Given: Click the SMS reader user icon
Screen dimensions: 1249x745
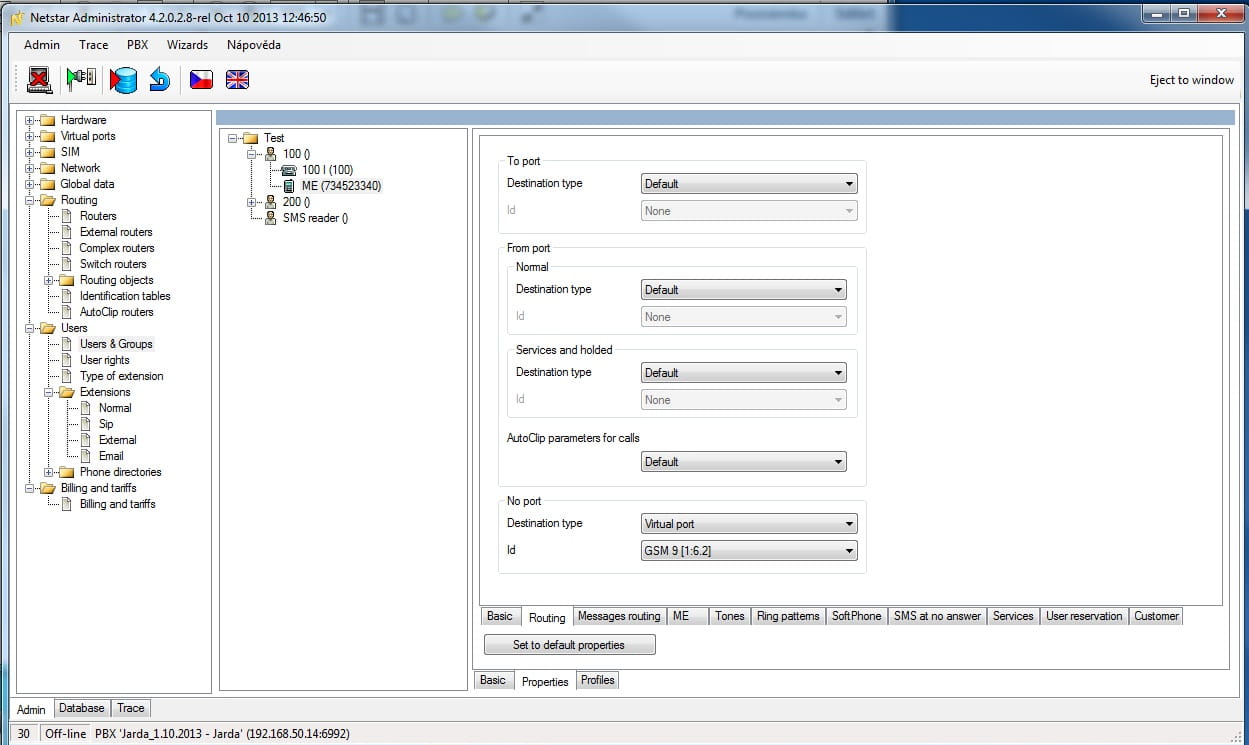Looking at the screenshot, I should coord(270,218).
